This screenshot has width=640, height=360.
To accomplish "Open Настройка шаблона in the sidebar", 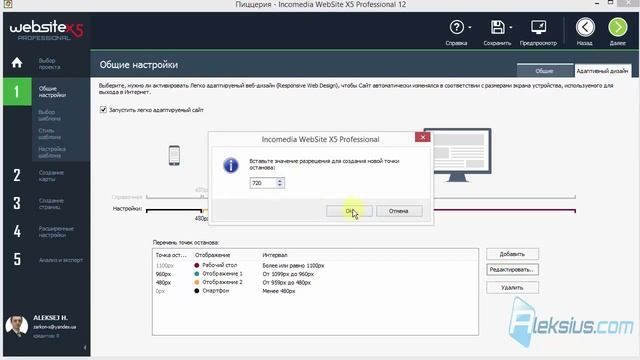I will [x=52, y=152].
